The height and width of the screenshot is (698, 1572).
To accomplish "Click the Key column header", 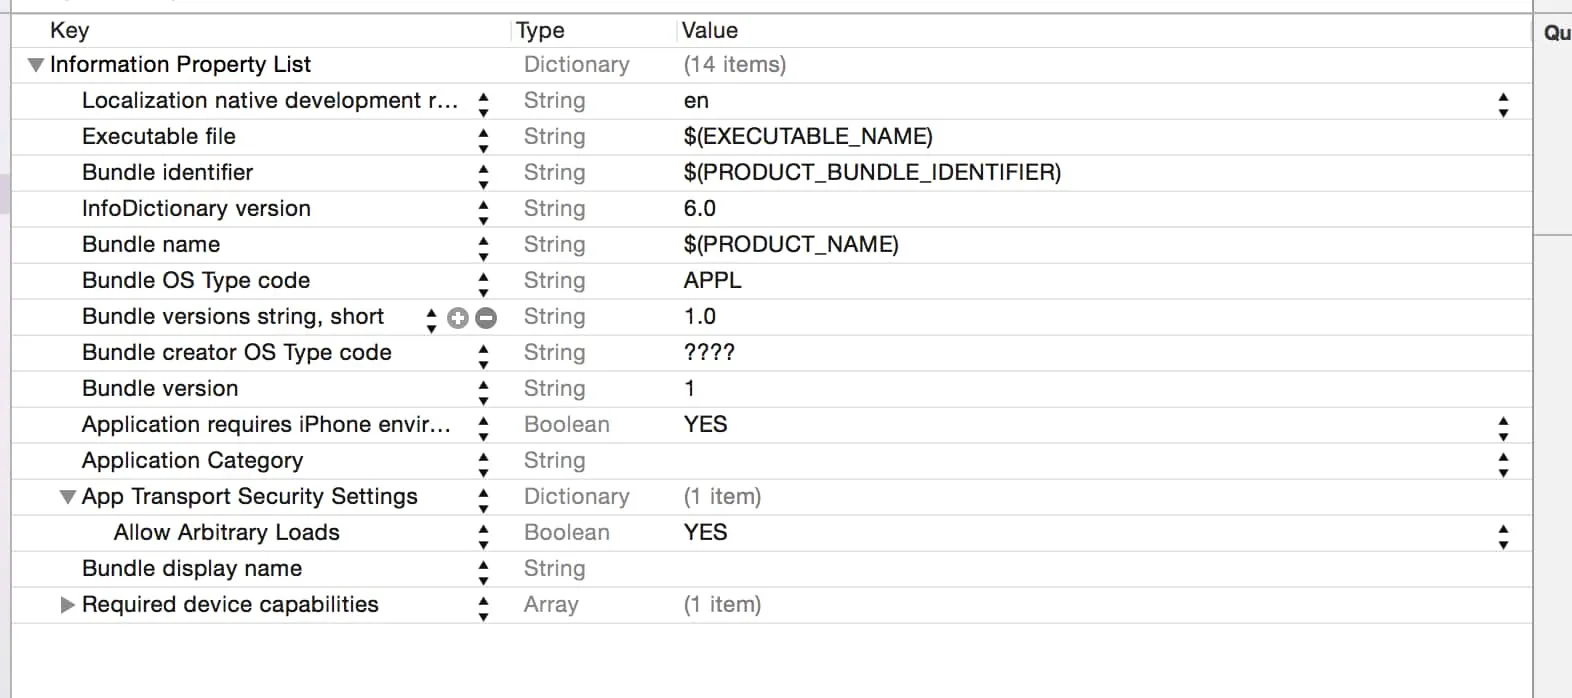I will click(x=70, y=30).
